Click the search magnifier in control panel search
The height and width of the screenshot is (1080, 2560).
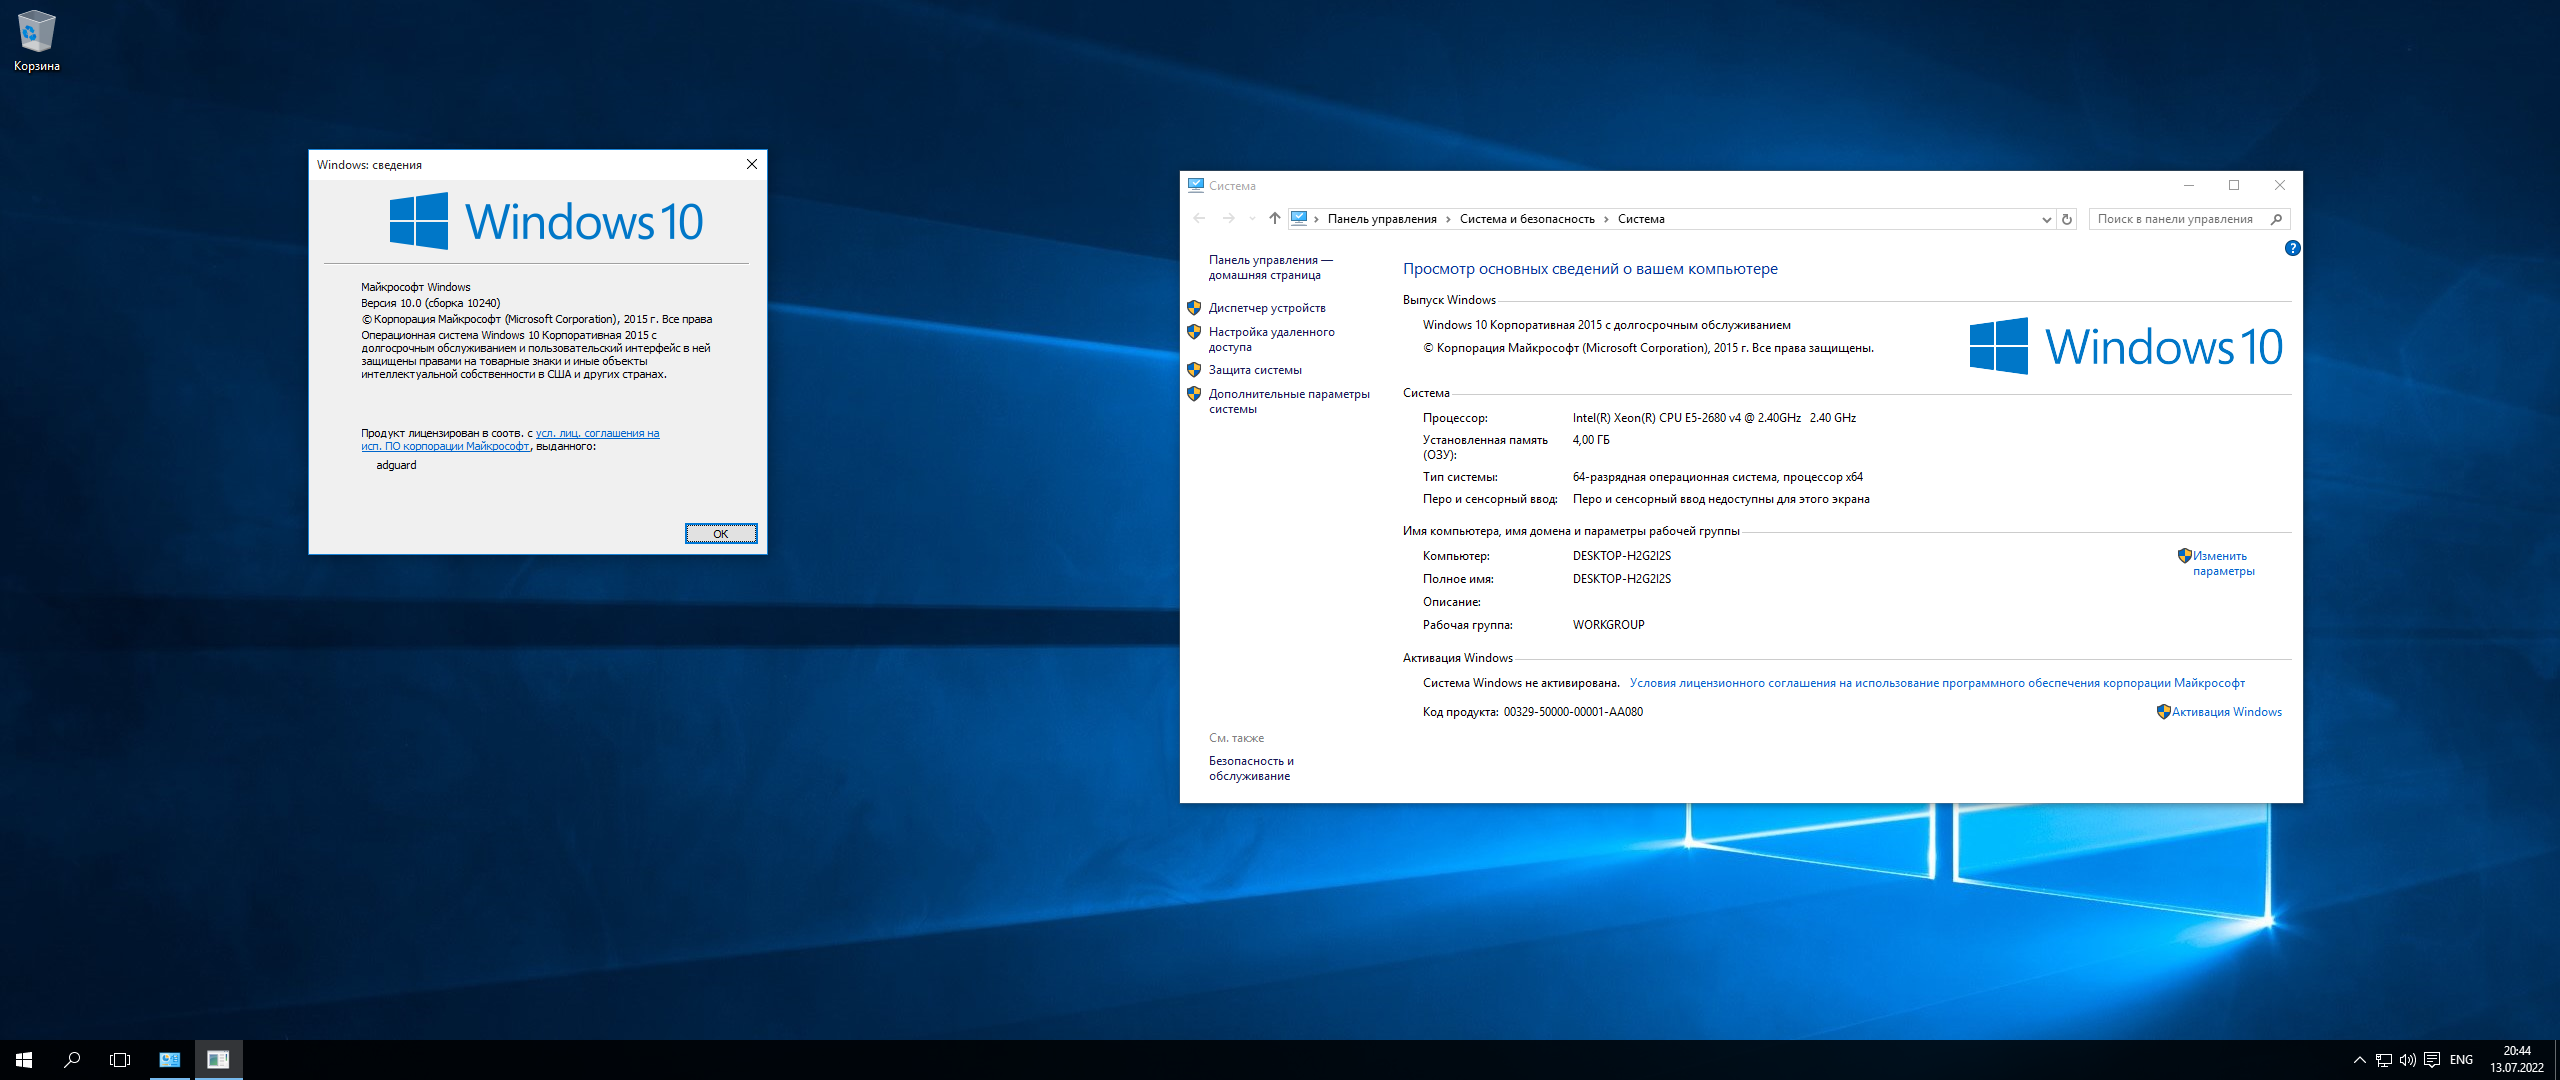[2277, 219]
